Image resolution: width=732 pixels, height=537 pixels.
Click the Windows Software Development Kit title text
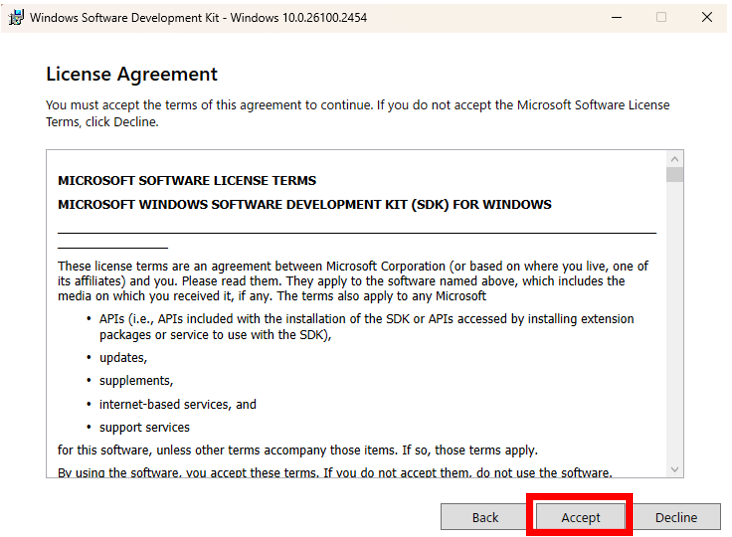(198, 17)
